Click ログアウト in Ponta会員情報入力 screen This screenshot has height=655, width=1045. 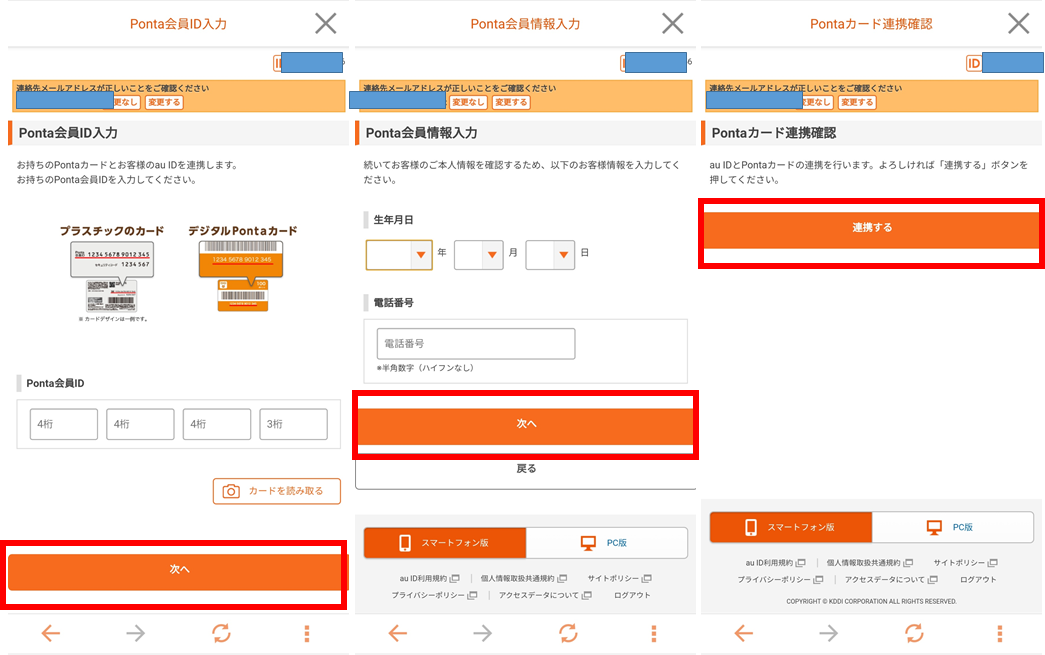[632, 595]
